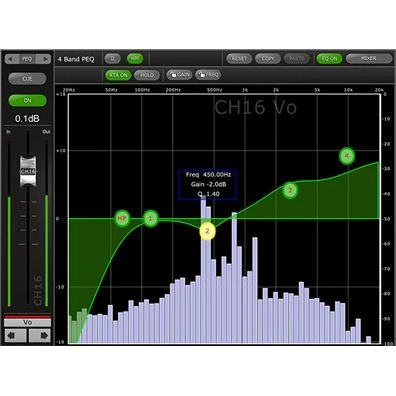Go to next channel with right arrow

coord(40,335)
